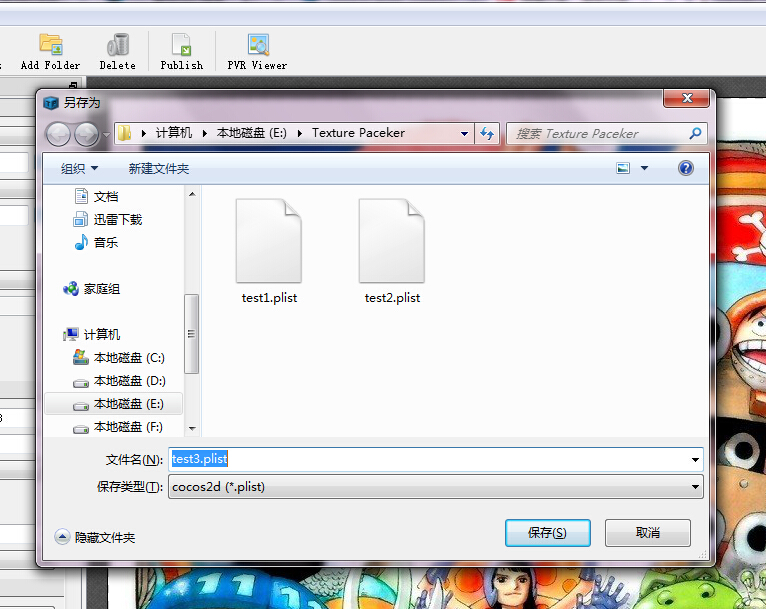Click the 取消 button

[x=648, y=533]
